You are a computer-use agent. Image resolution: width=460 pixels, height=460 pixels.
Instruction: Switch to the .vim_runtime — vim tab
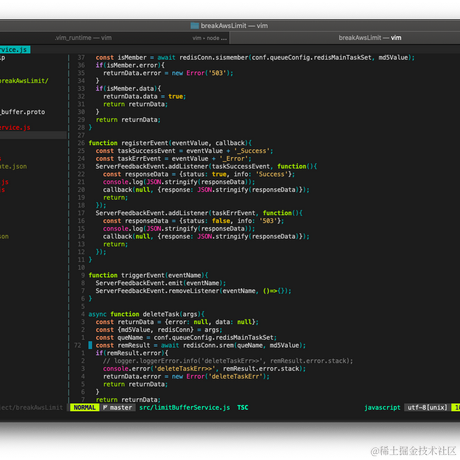(x=83, y=38)
